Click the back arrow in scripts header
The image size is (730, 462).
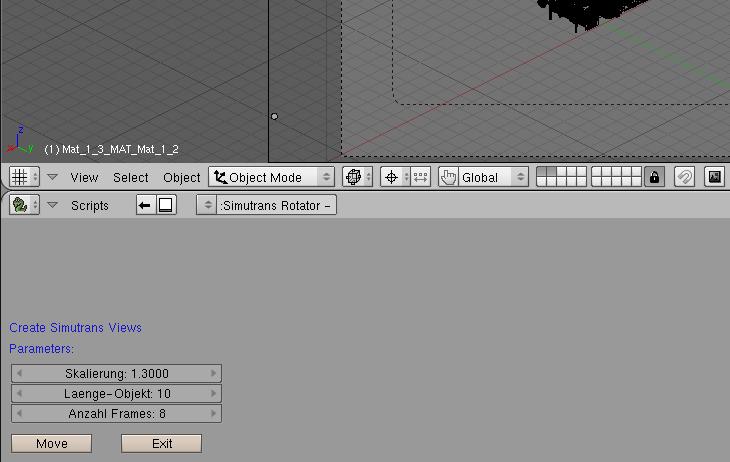(145, 205)
